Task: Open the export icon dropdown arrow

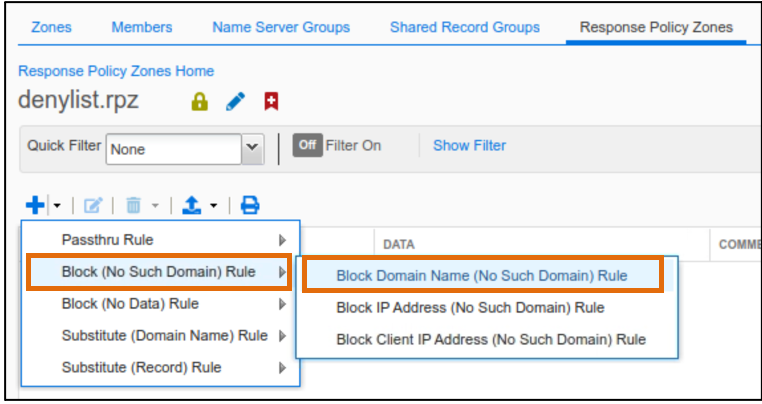Action: (213, 206)
